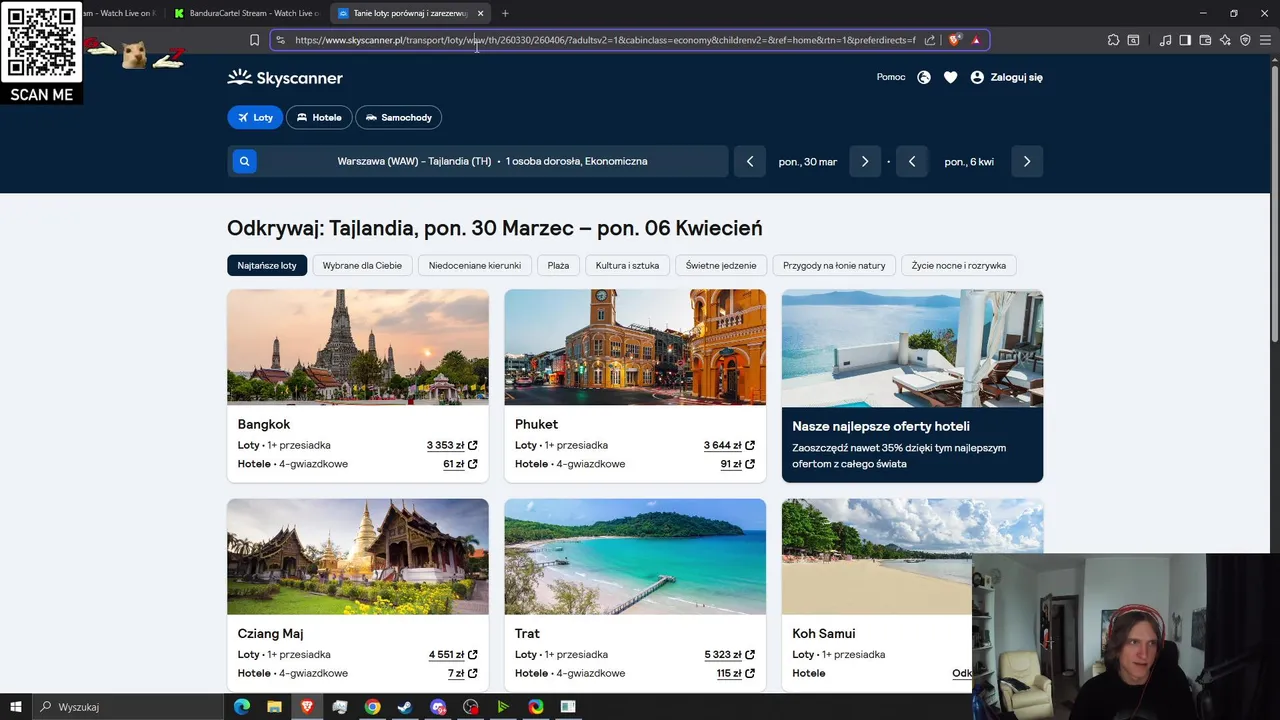Close the active Skyscanner browser tab
This screenshot has height=720, width=1280.
(480, 13)
